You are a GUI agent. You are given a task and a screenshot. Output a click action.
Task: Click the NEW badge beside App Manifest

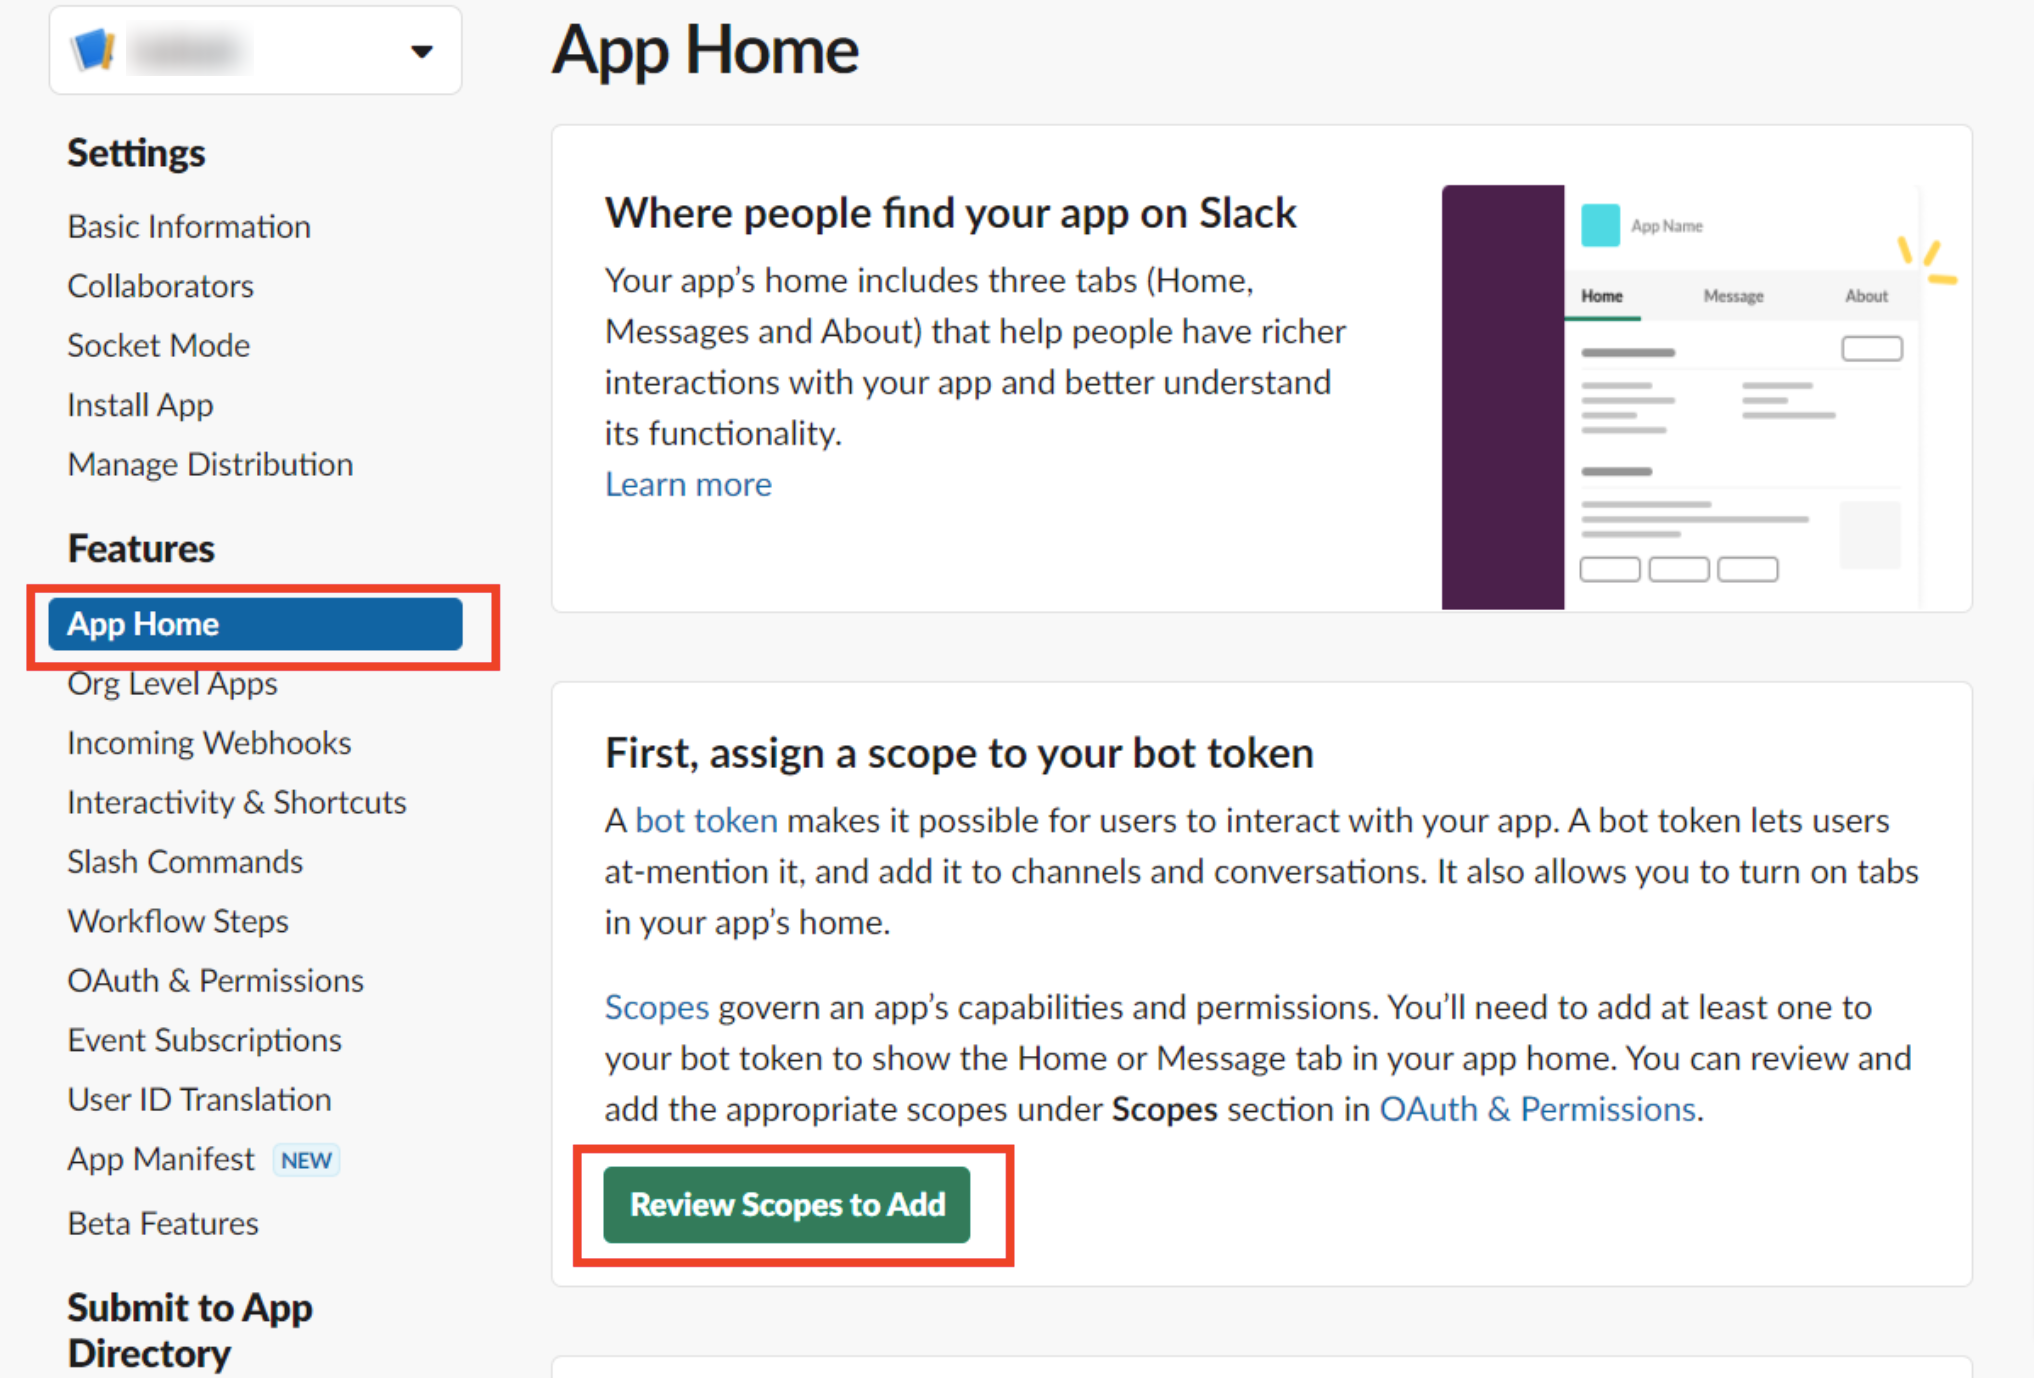pyautogui.click(x=306, y=1160)
